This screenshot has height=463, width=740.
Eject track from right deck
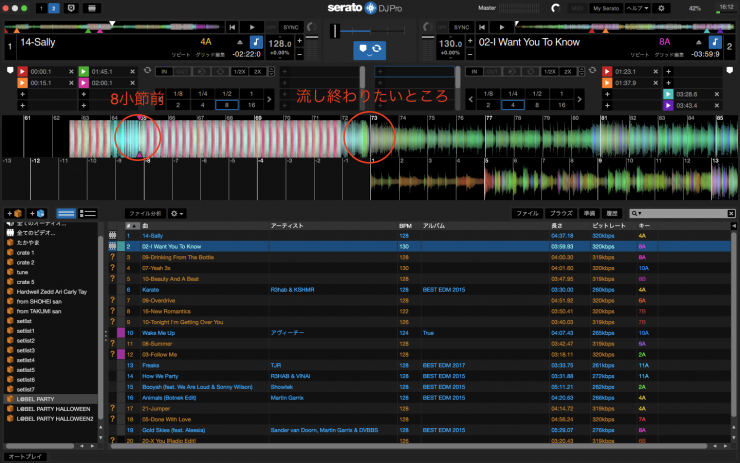pos(698,42)
